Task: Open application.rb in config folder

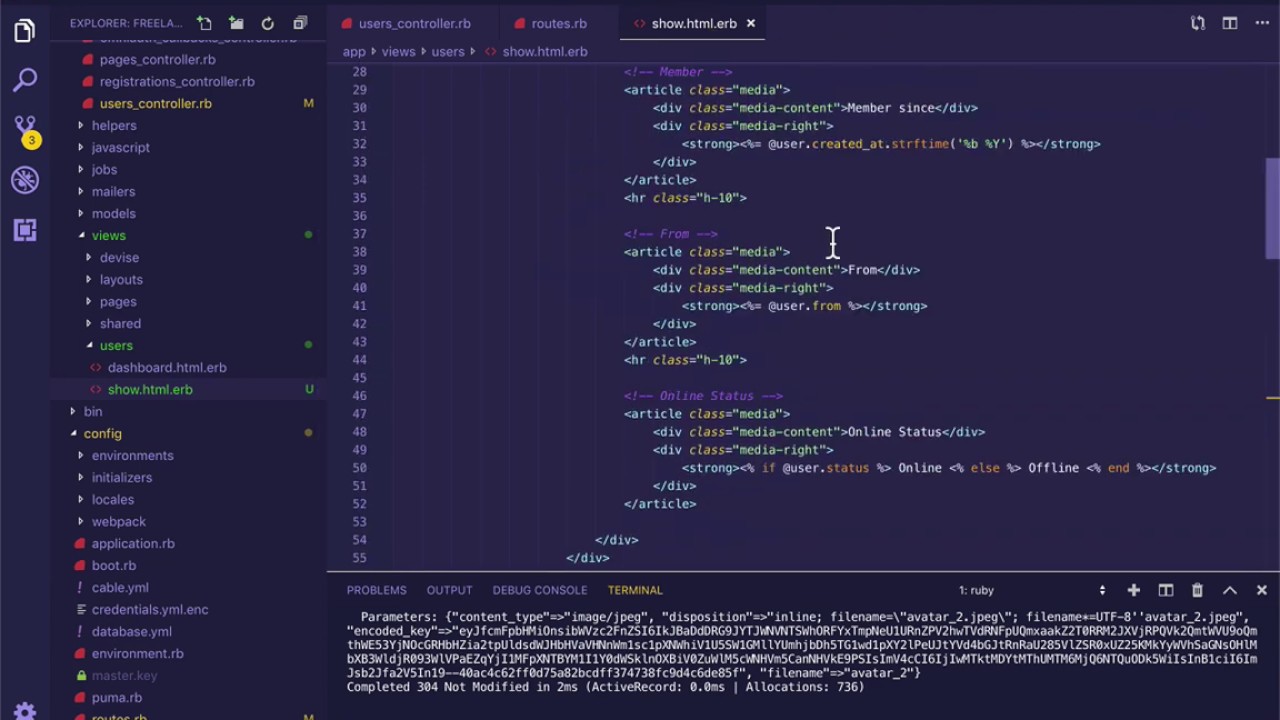Action: click(133, 543)
